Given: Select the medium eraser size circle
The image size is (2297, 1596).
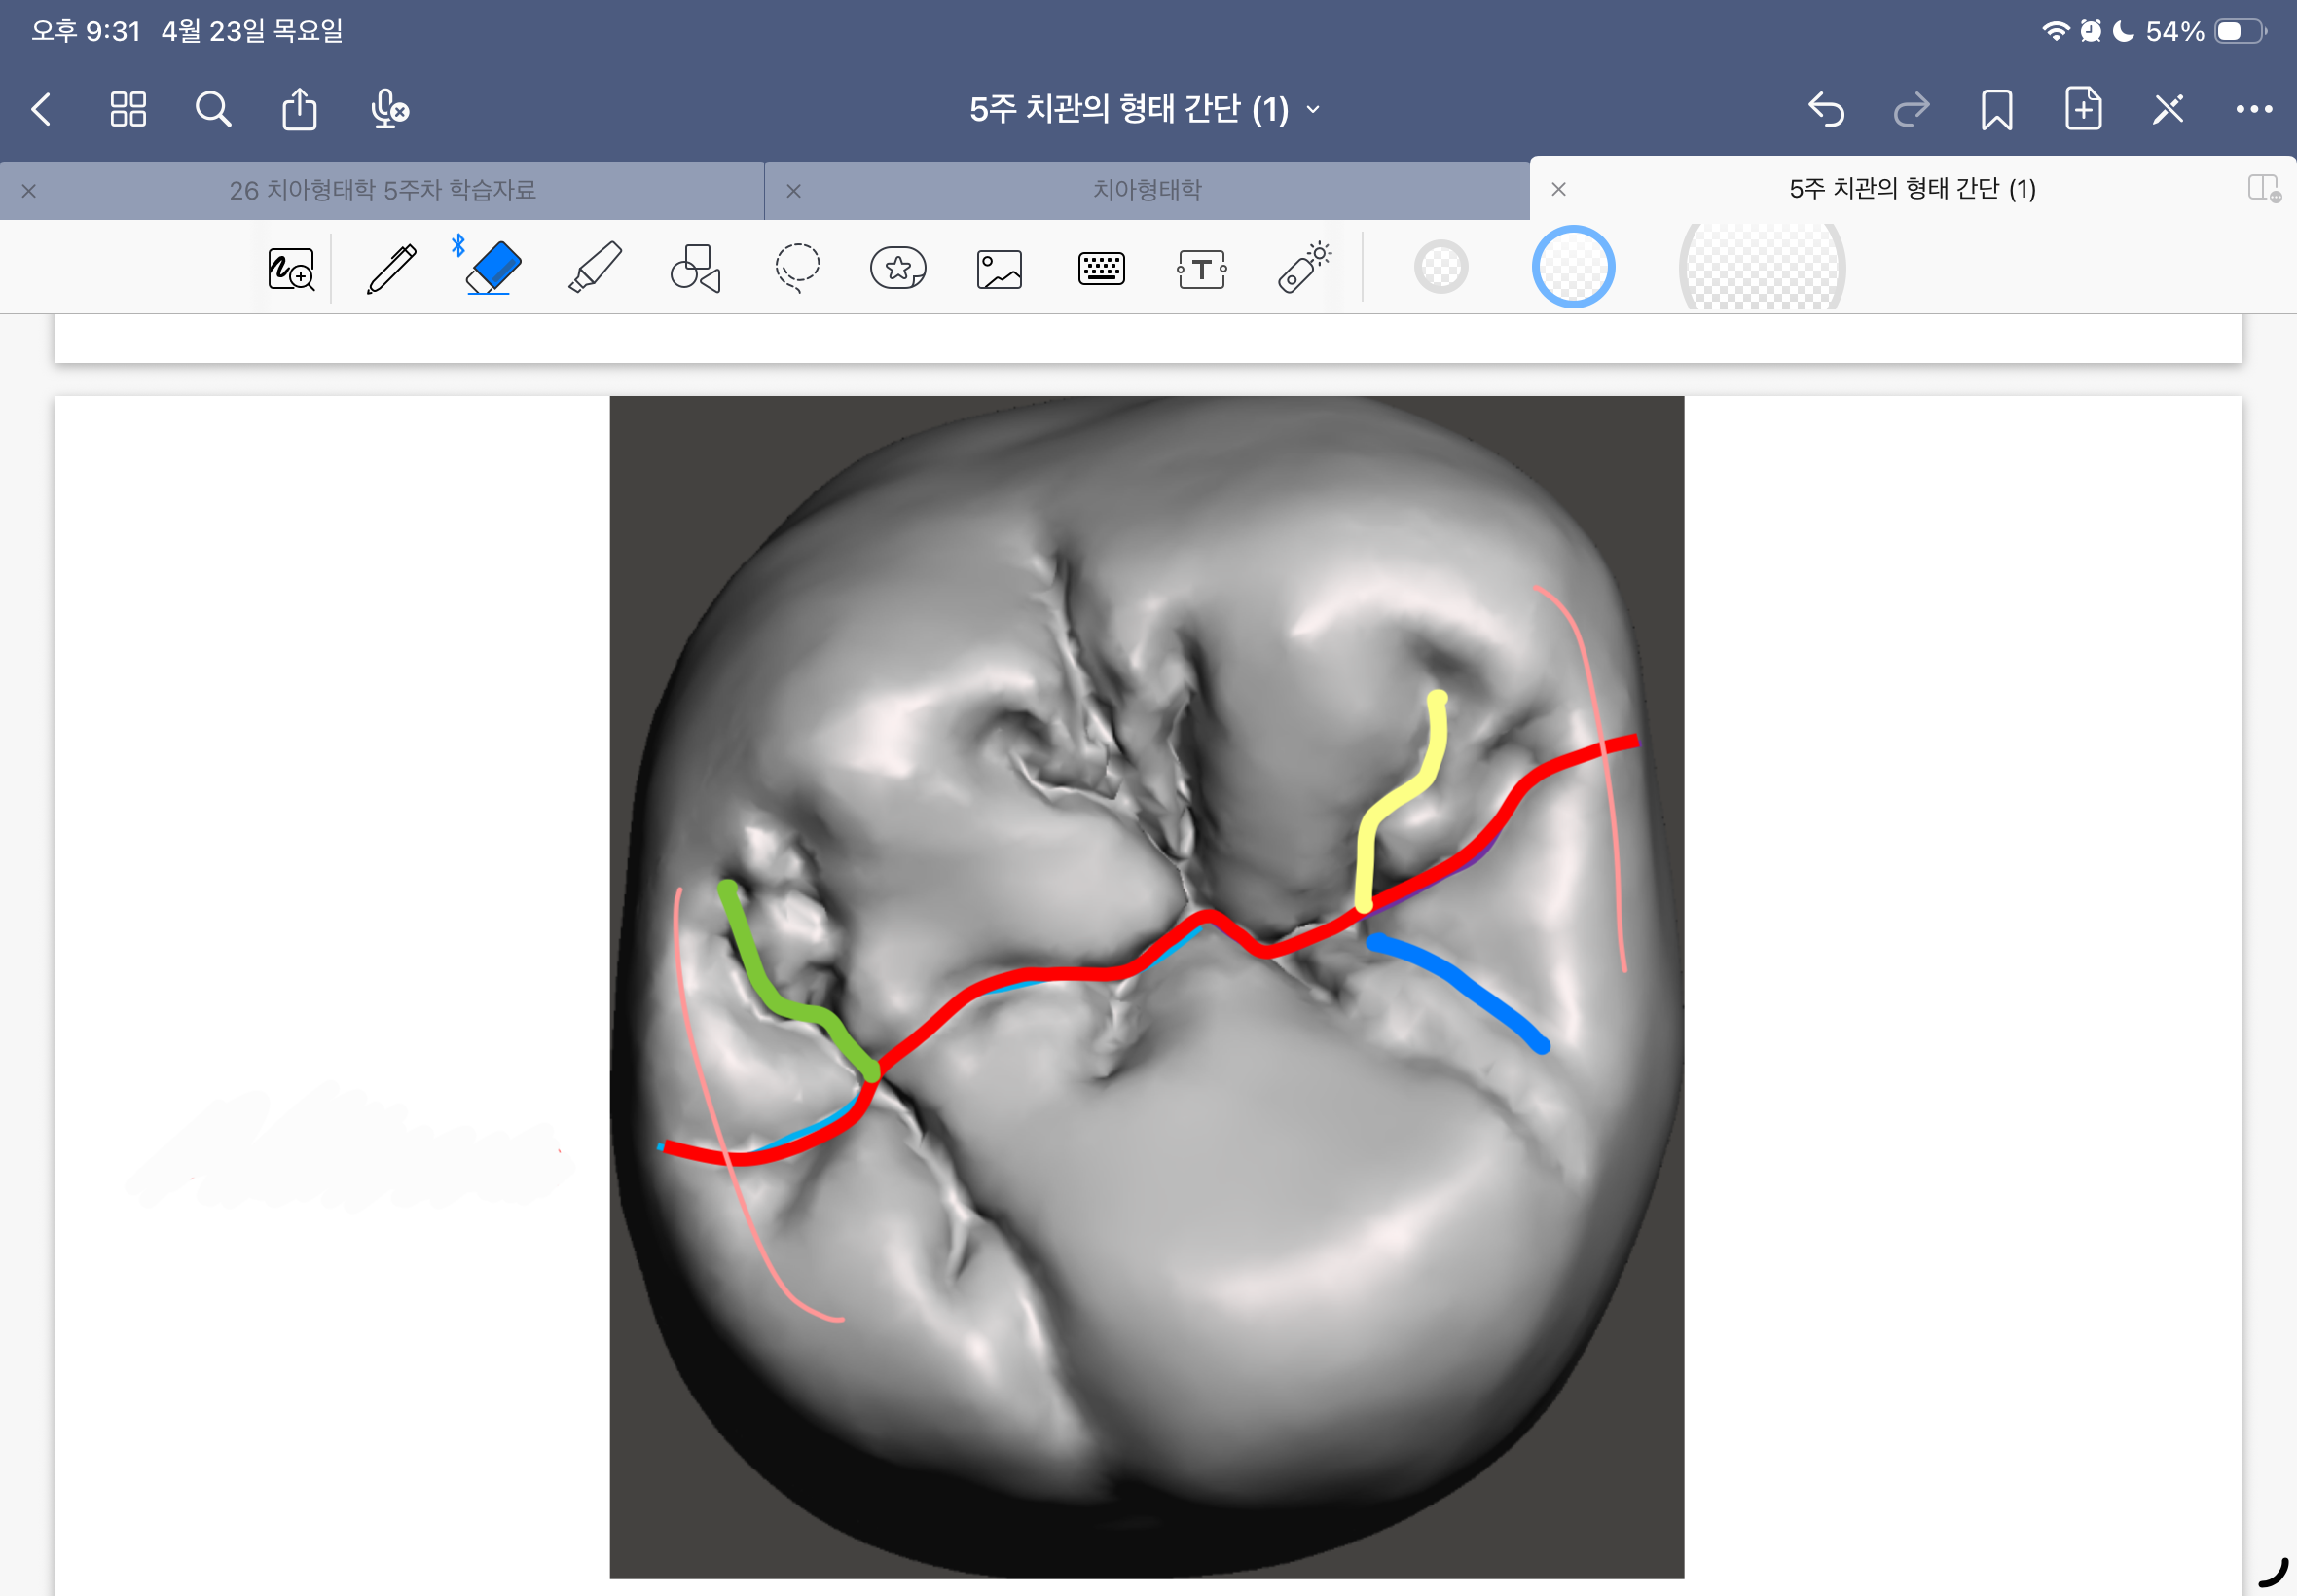Looking at the screenshot, I should [x=1572, y=267].
